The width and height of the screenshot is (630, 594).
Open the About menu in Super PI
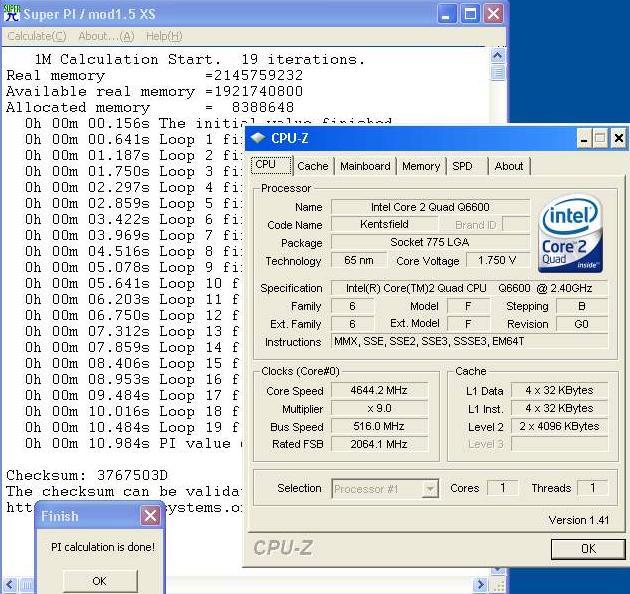pyautogui.click(x=106, y=36)
